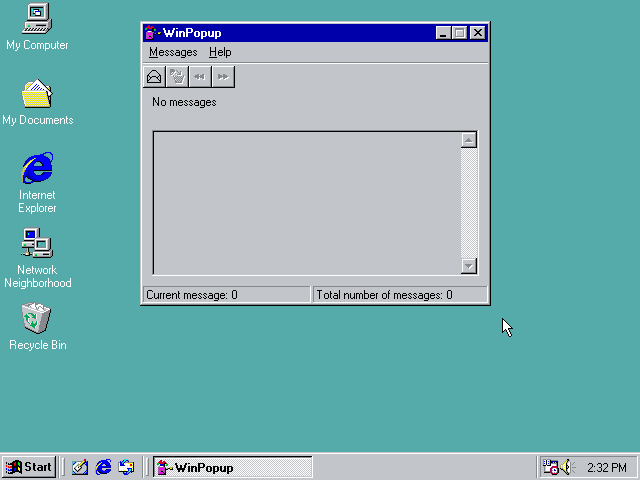Click 'Current message: 0' status pane
Screen dimensions: 640x480
pyautogui.click(x=227, y=295)
